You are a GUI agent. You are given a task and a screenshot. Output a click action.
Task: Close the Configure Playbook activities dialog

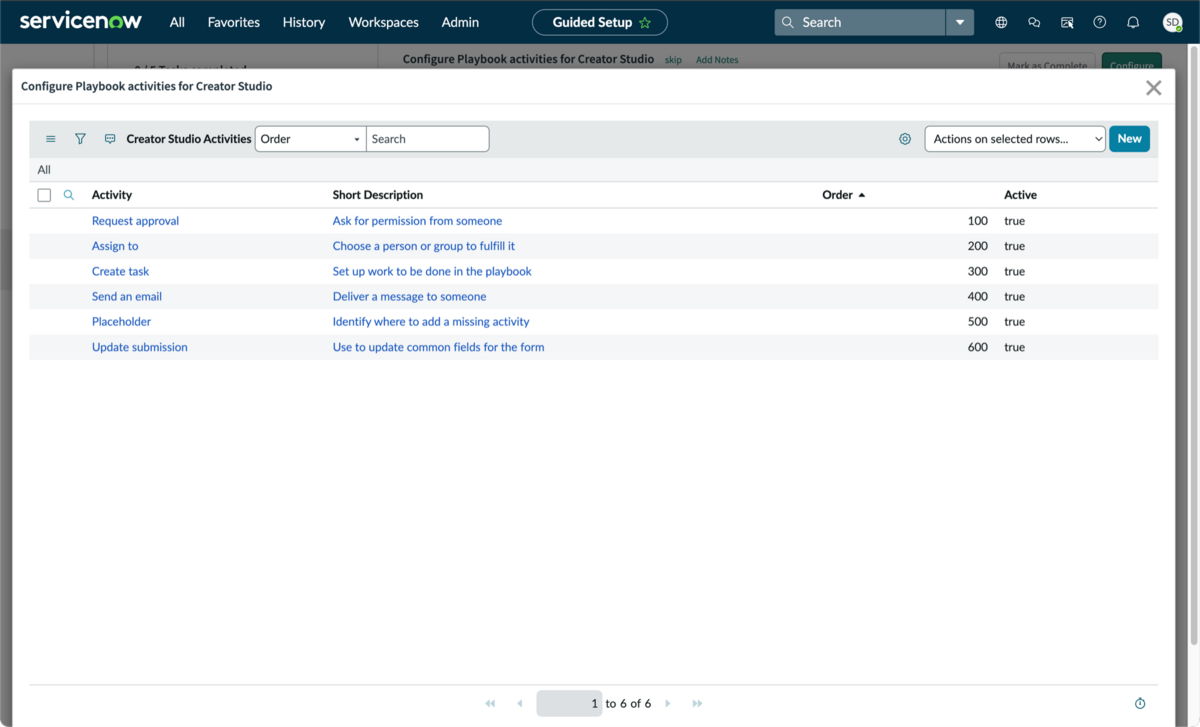(1154, 87)
